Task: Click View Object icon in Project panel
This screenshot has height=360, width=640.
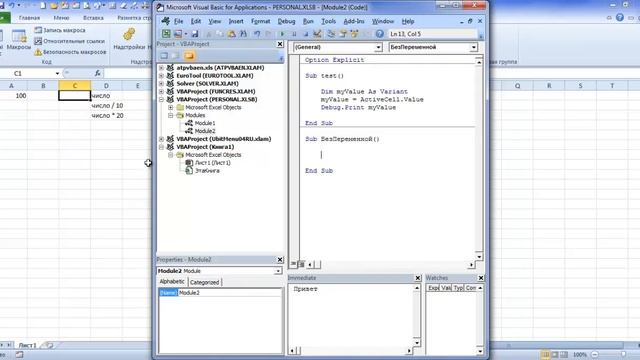Action: point(176,56)
